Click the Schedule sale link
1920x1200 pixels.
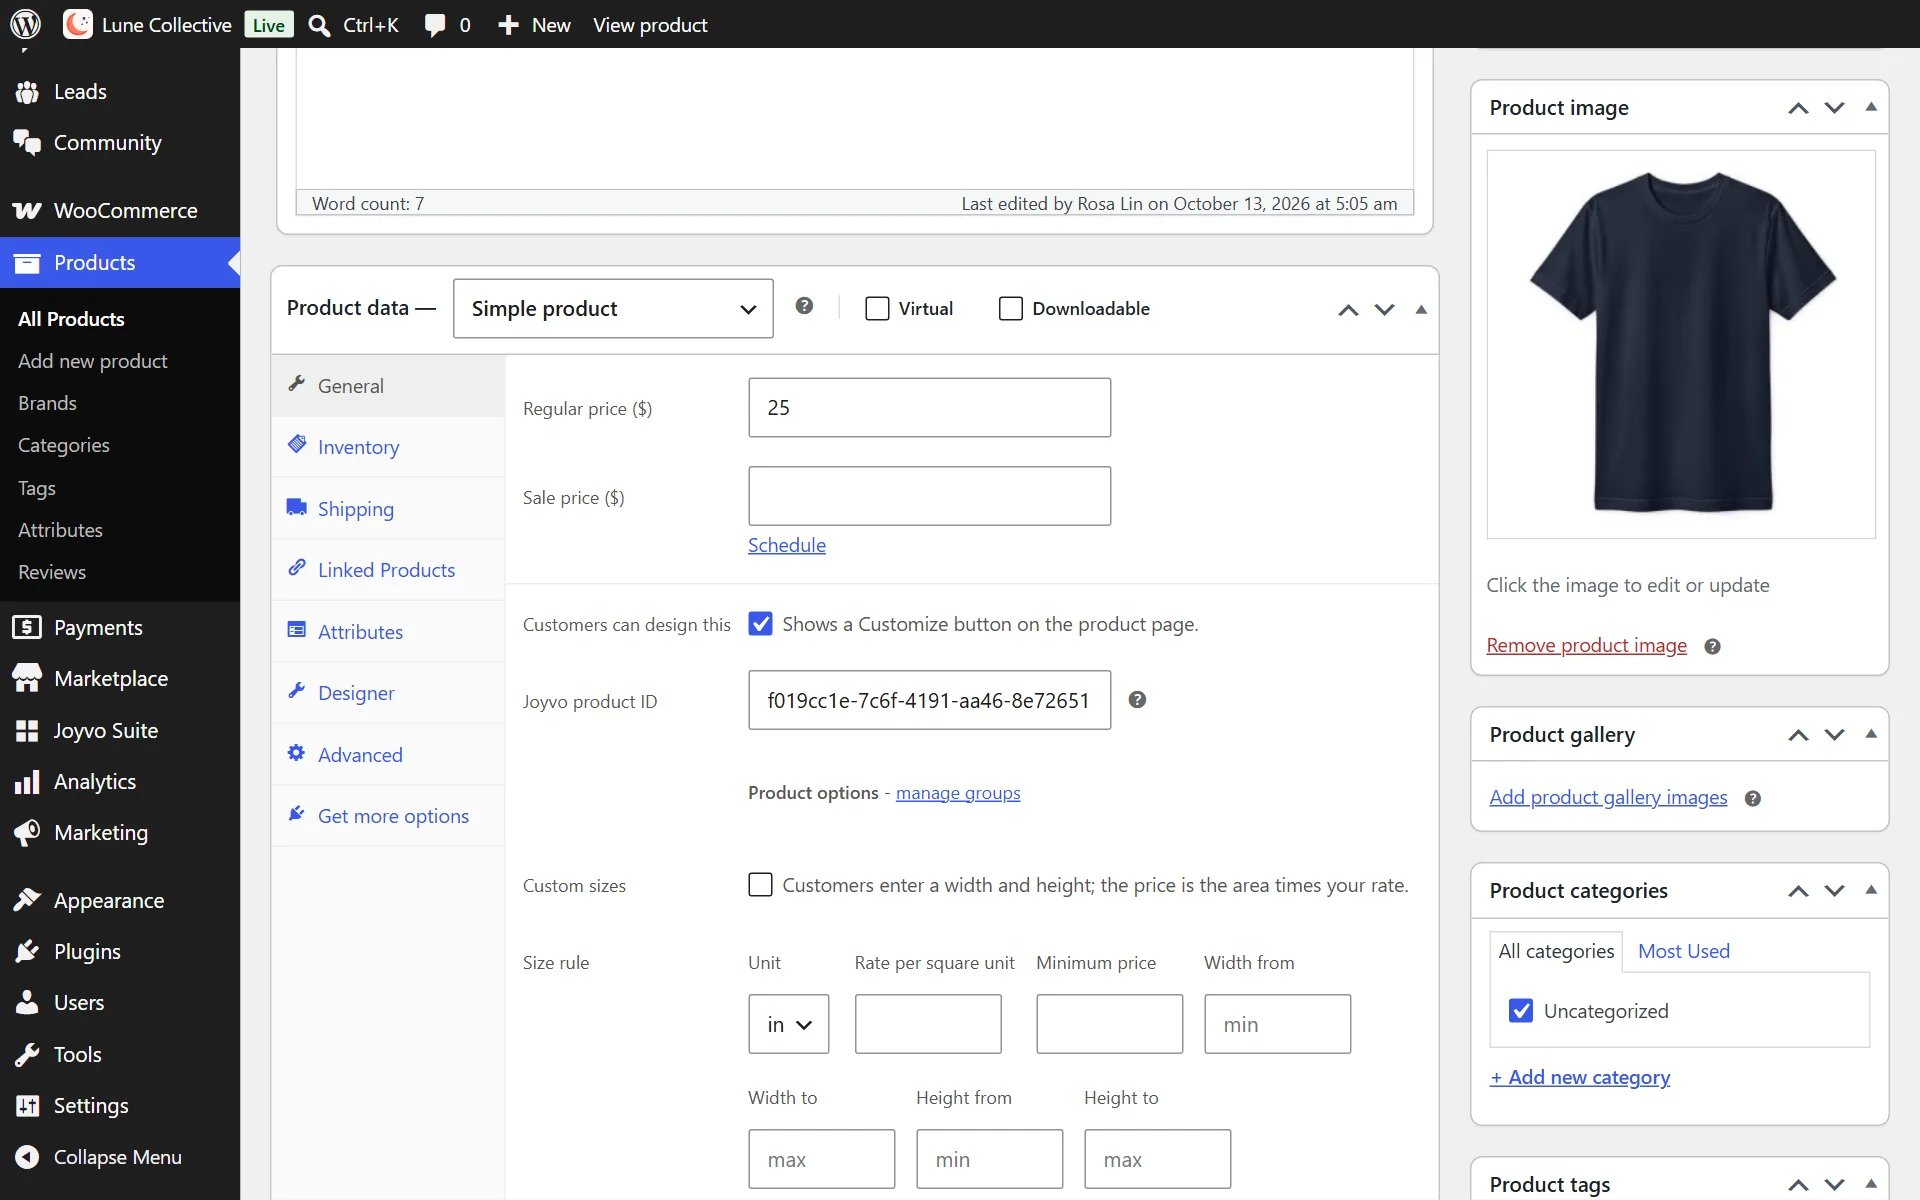[x=787, y=545]
